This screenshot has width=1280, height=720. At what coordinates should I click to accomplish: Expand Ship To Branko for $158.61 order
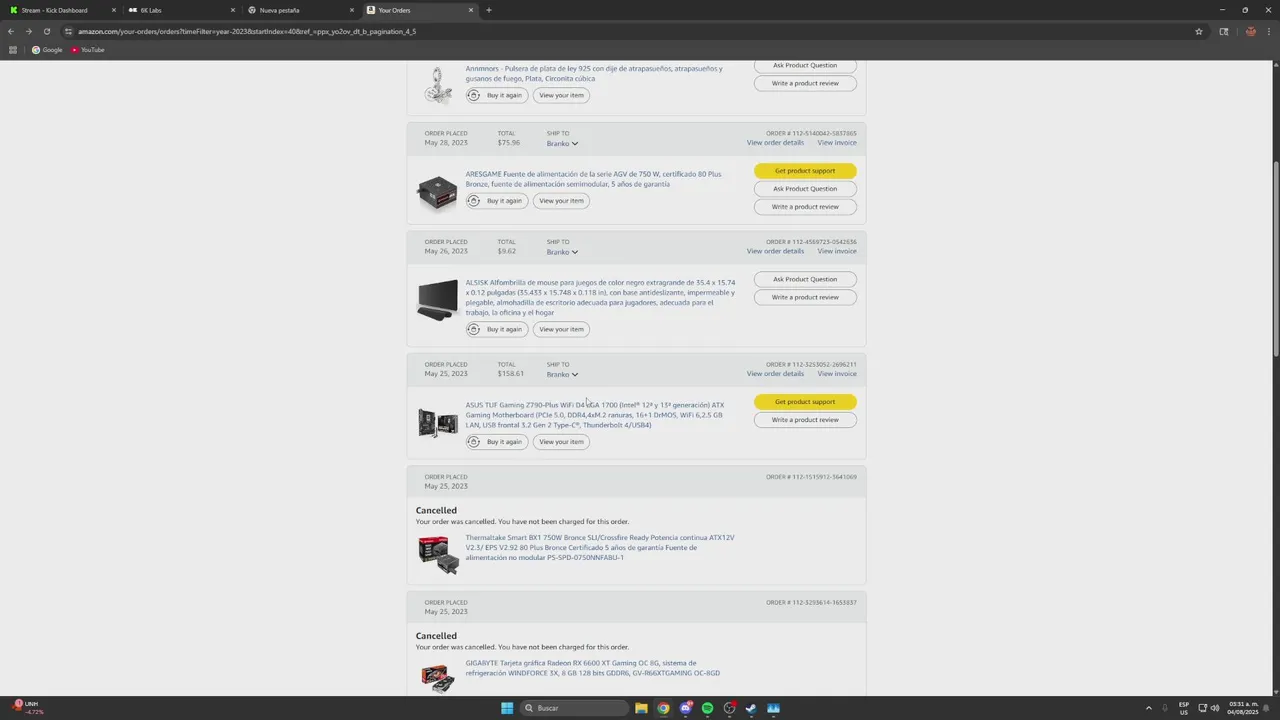pyautogui.click(x=562, y=374)
